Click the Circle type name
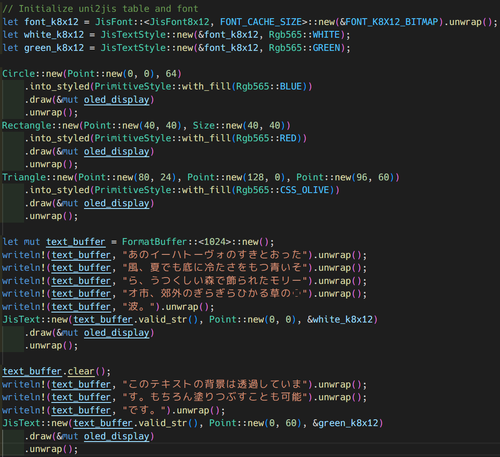 click(18, 74)
